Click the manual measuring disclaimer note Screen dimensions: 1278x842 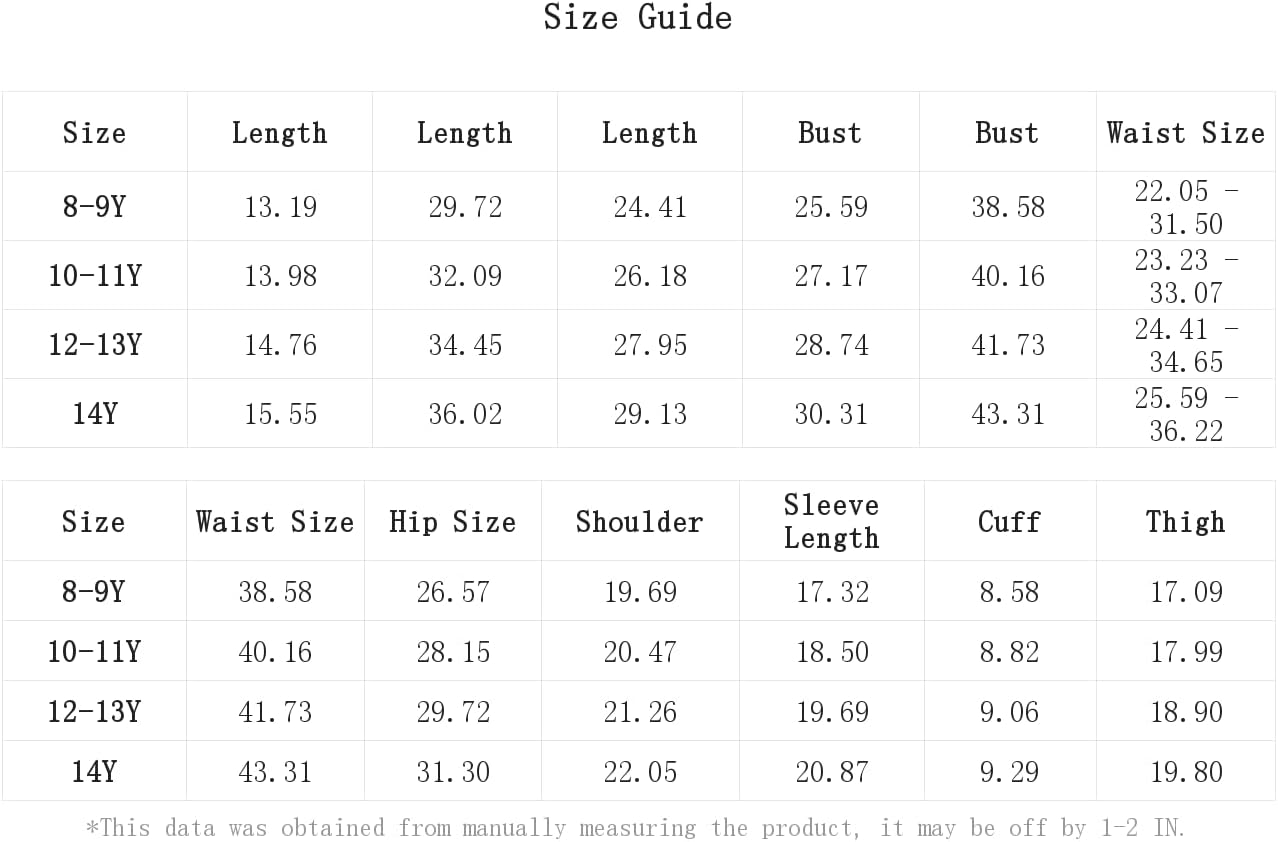pyautogui.click(x=636, y=828)
